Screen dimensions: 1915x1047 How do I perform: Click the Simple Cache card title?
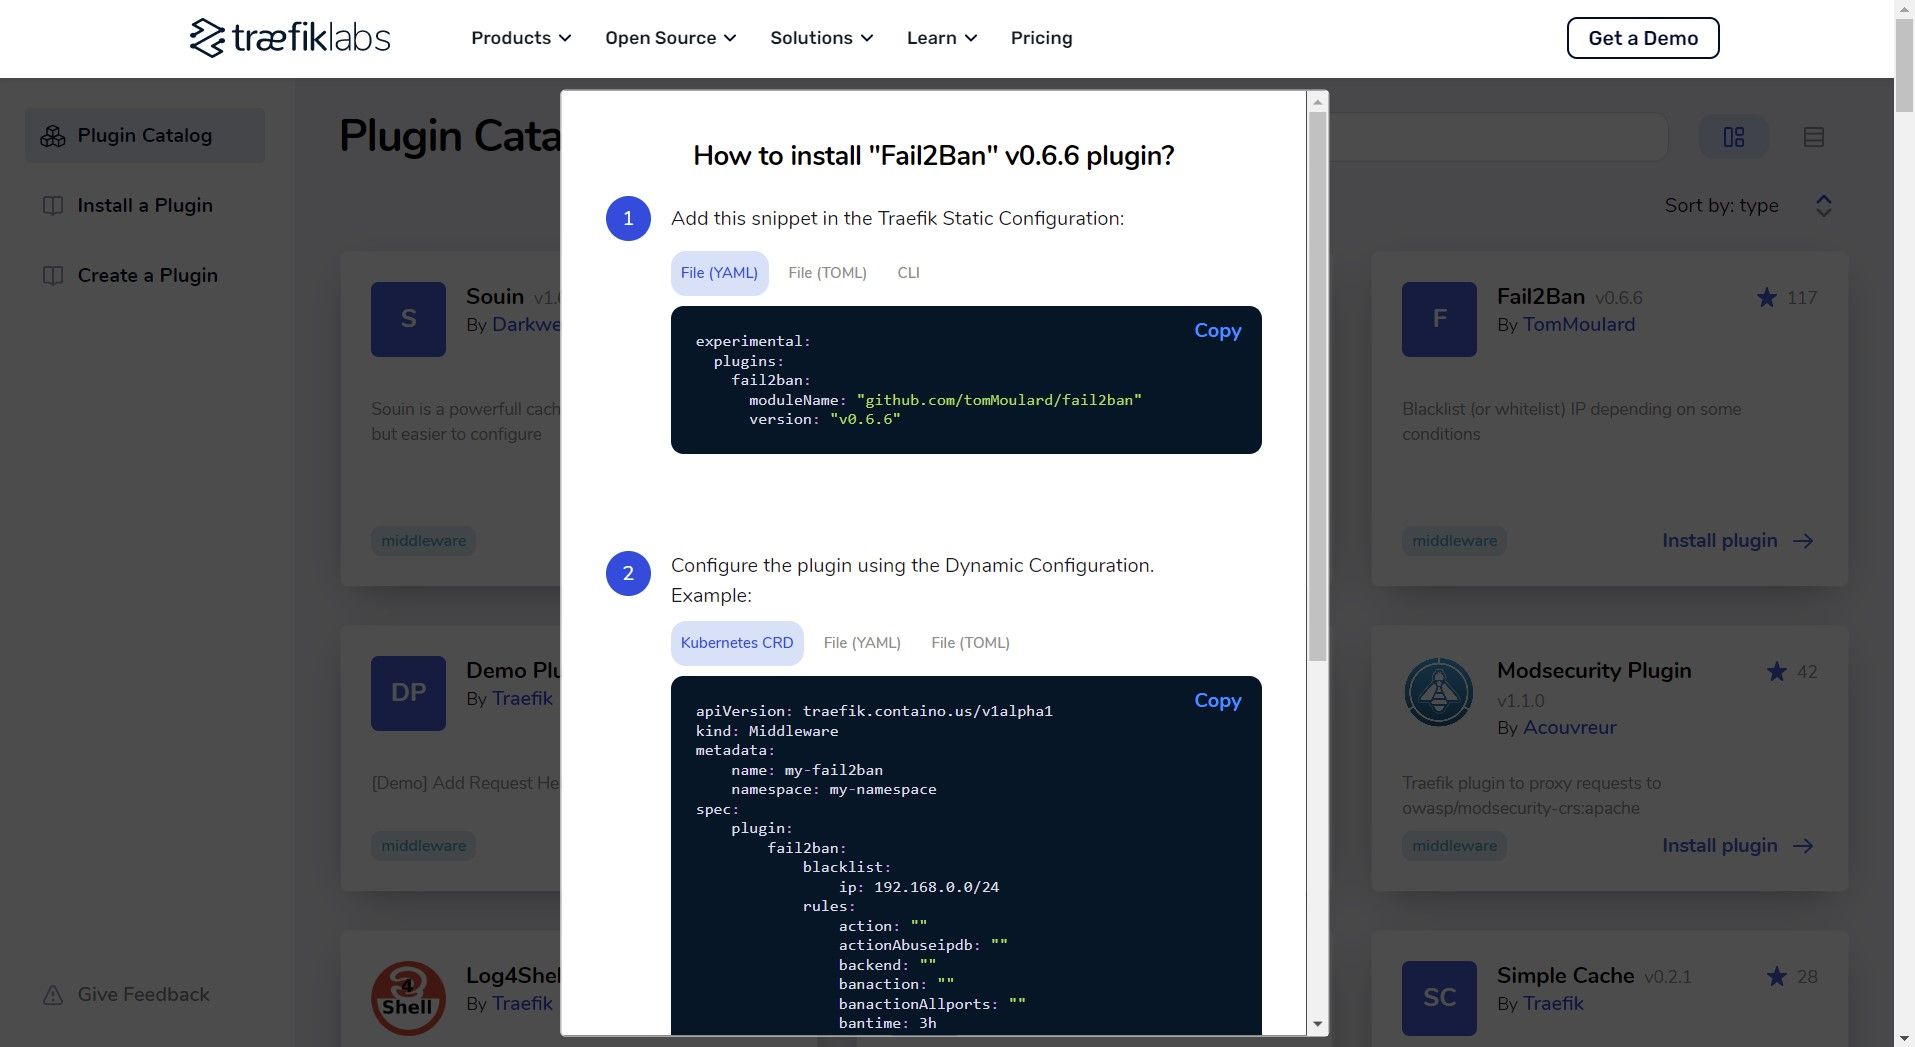[x=1565, y=976]
